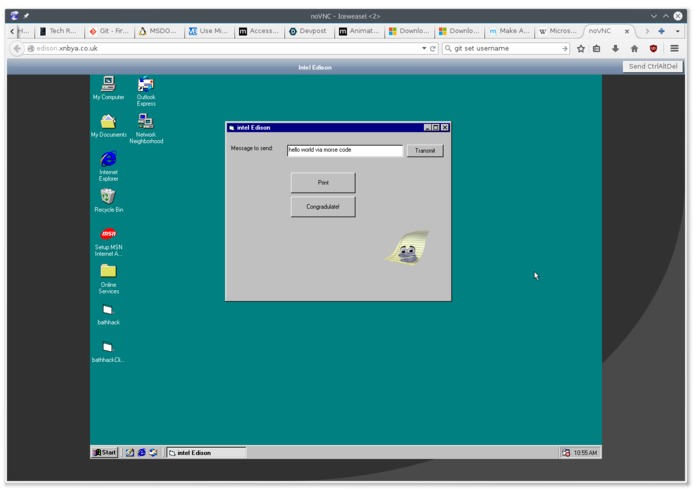Reload the page with refresh icon

tap(433, 49)
